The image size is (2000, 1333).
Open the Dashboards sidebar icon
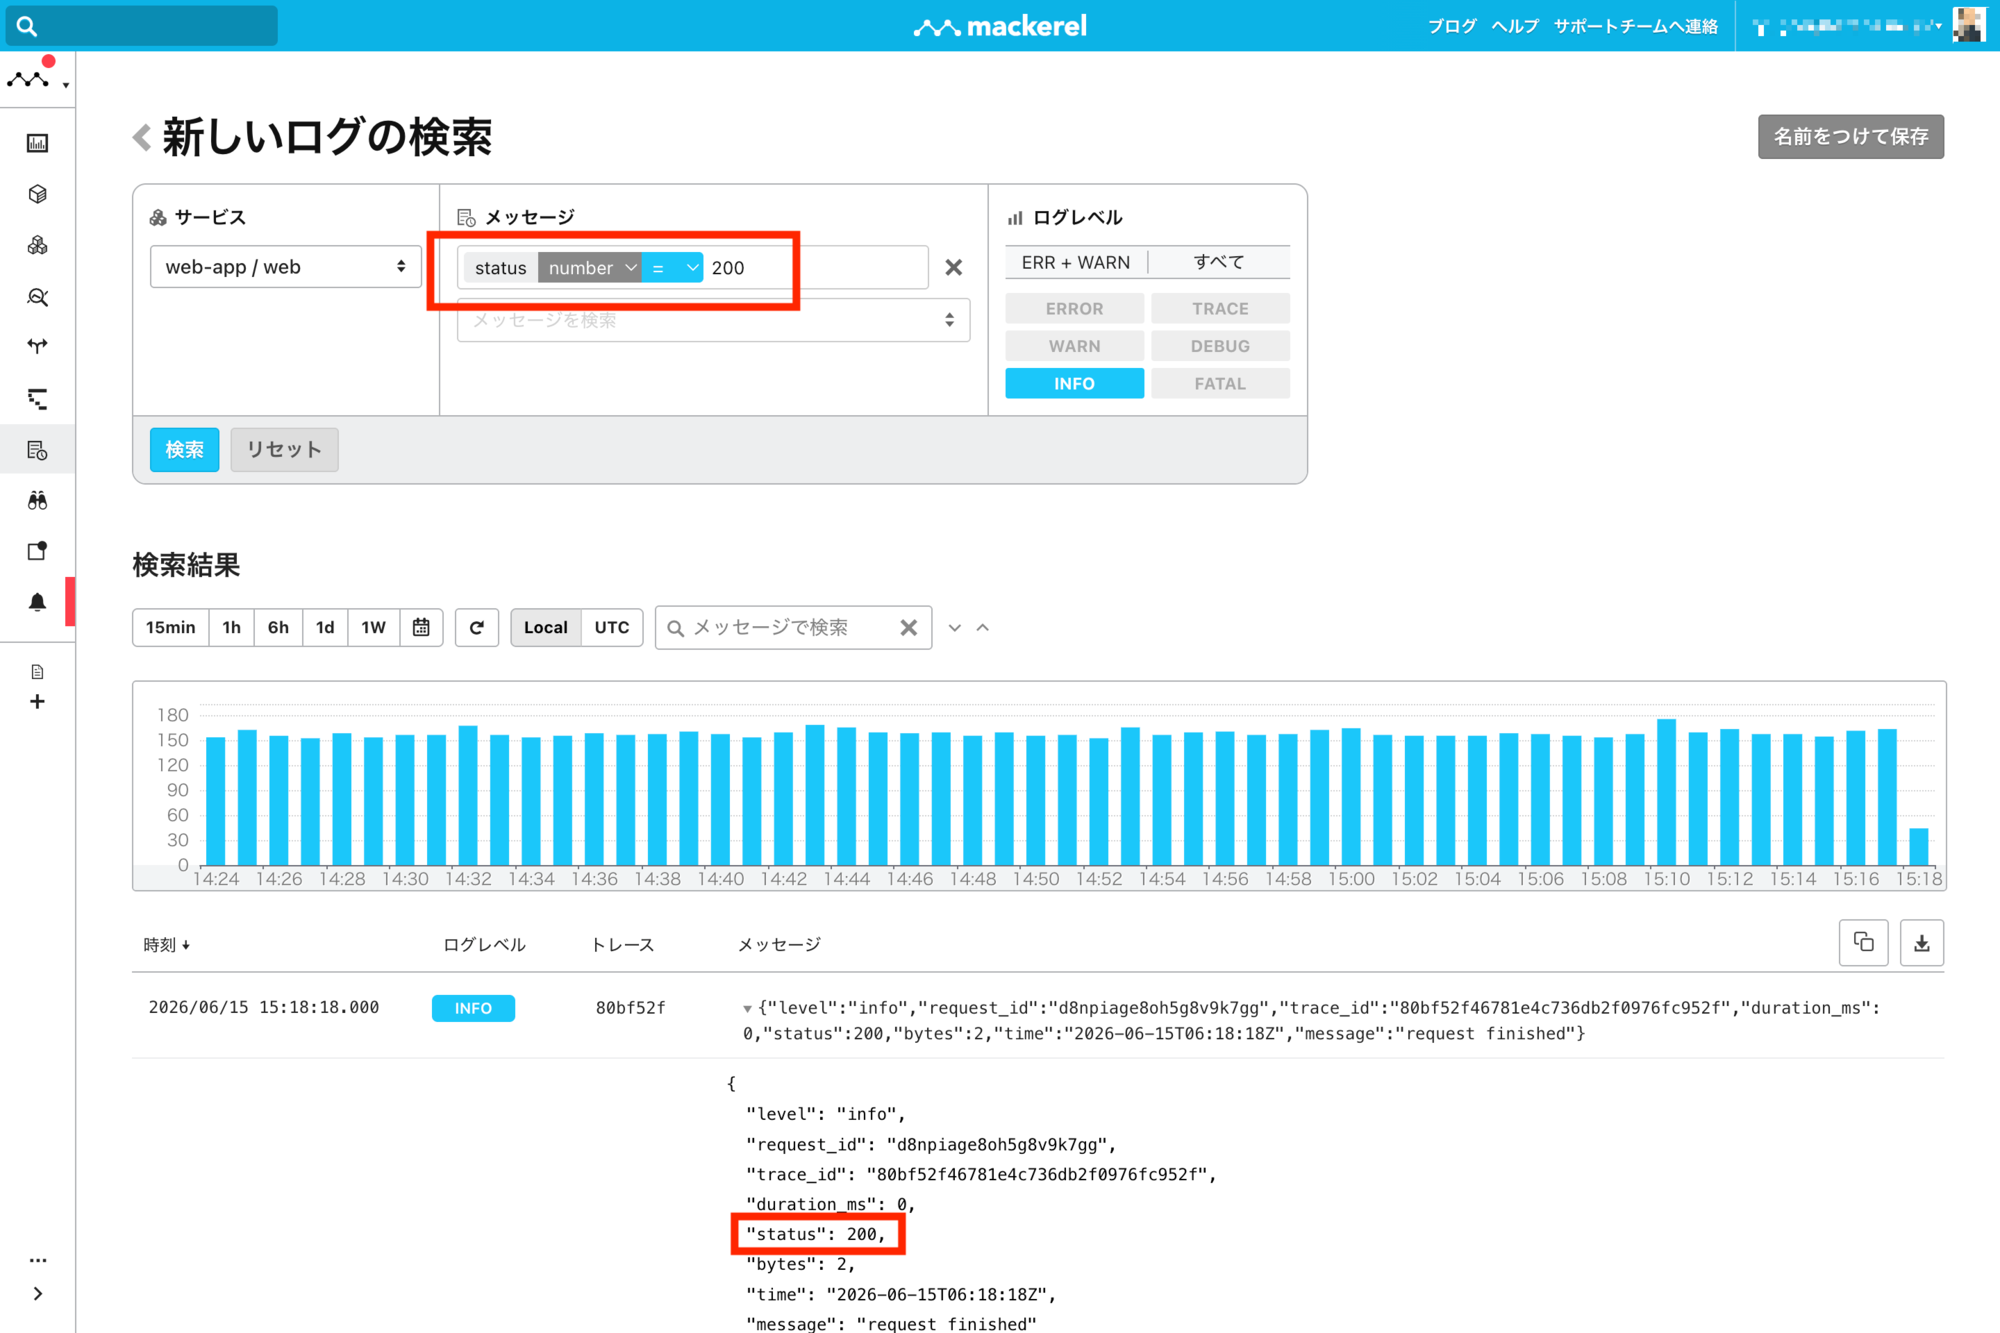click(37, 143)
